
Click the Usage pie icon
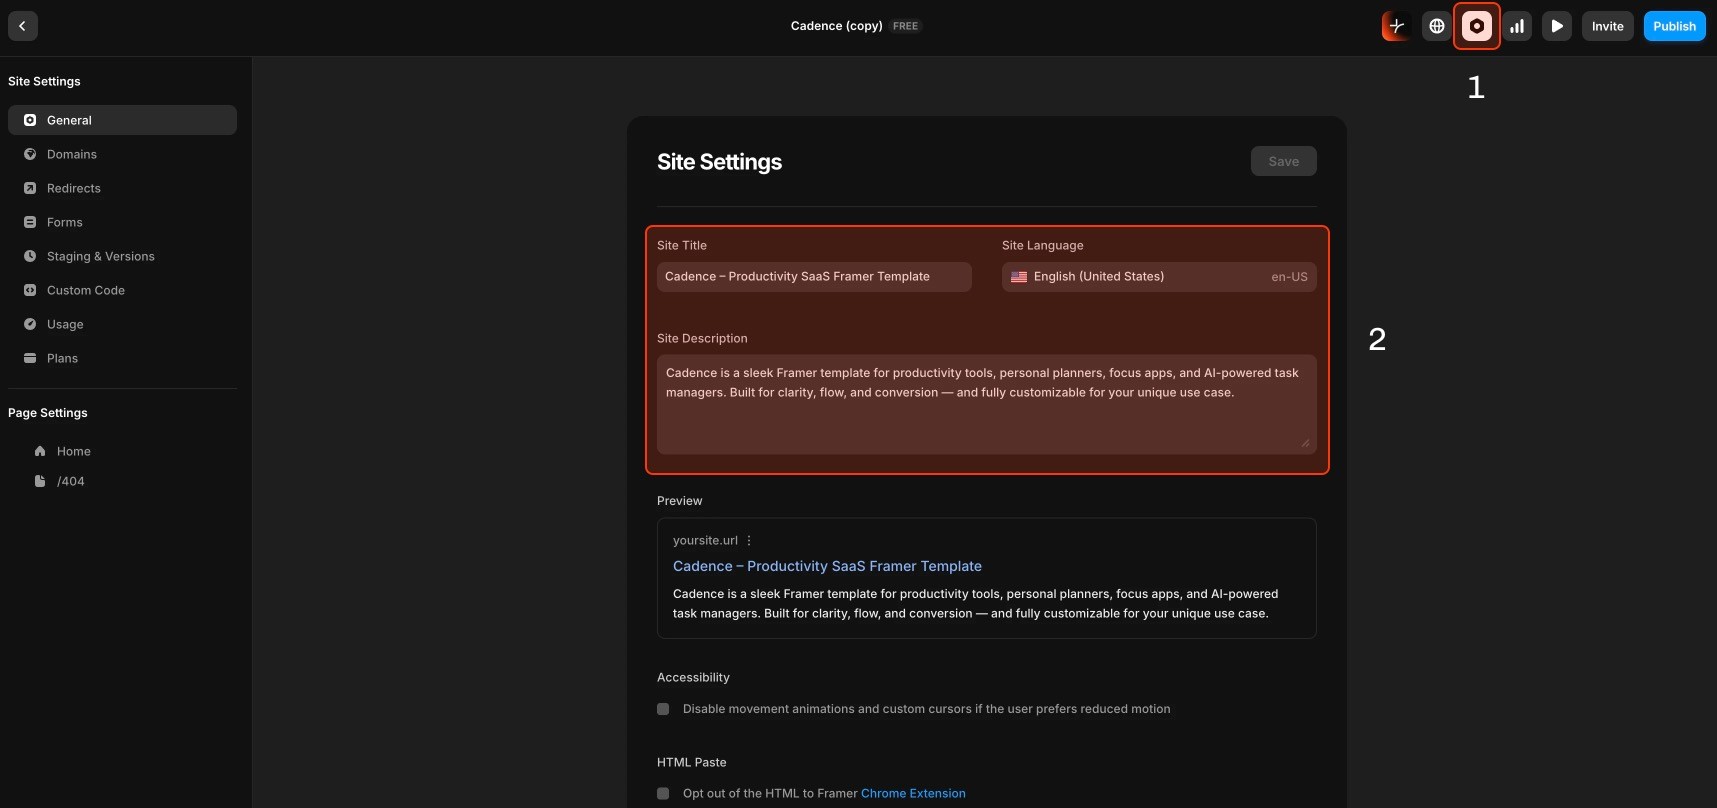[30, 324]
